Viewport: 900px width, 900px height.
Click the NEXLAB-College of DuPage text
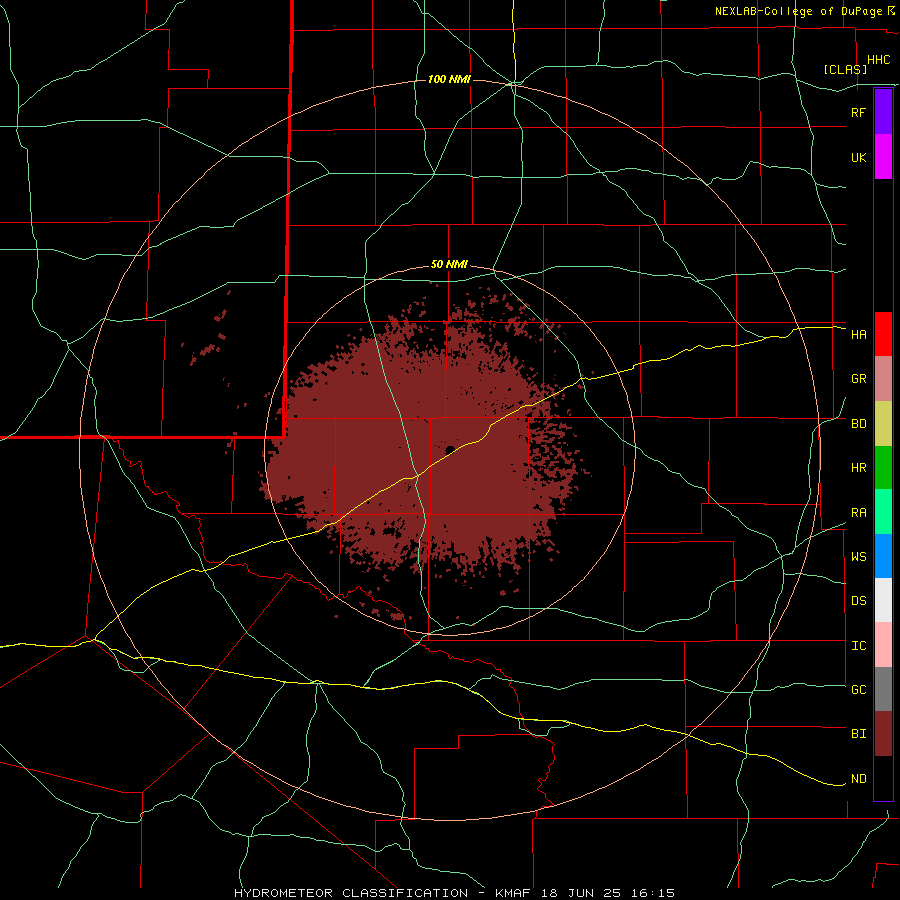pos(798,11)
